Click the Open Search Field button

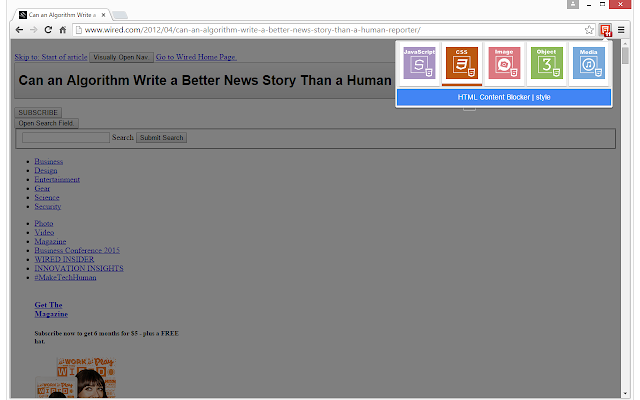pyautogui.click(x=47, y=123)
